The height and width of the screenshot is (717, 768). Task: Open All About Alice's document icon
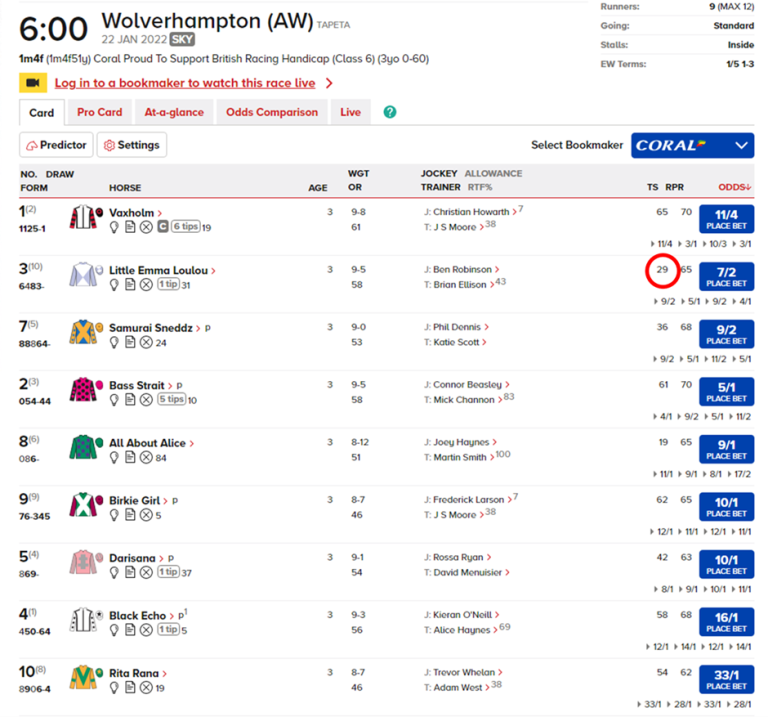[130, 457]
